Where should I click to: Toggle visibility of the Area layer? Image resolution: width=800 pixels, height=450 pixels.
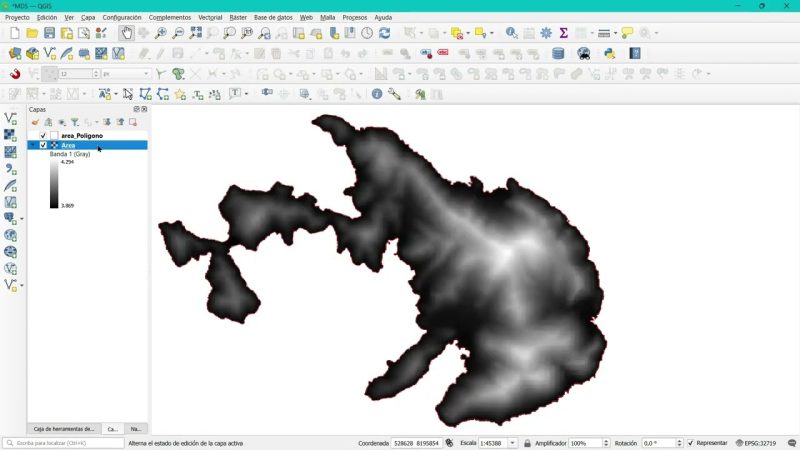pos(43,145)
